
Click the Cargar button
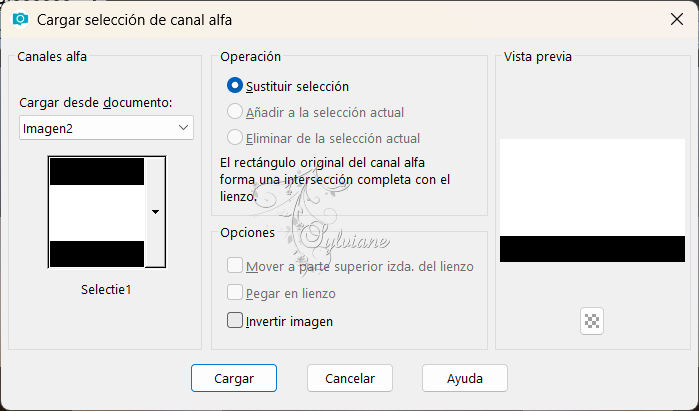click(x=234, y=378)
